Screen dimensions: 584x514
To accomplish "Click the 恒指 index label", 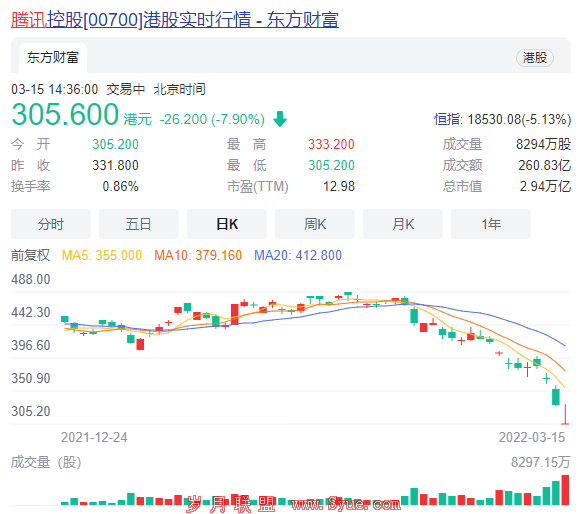I will (x=447, y=120).
